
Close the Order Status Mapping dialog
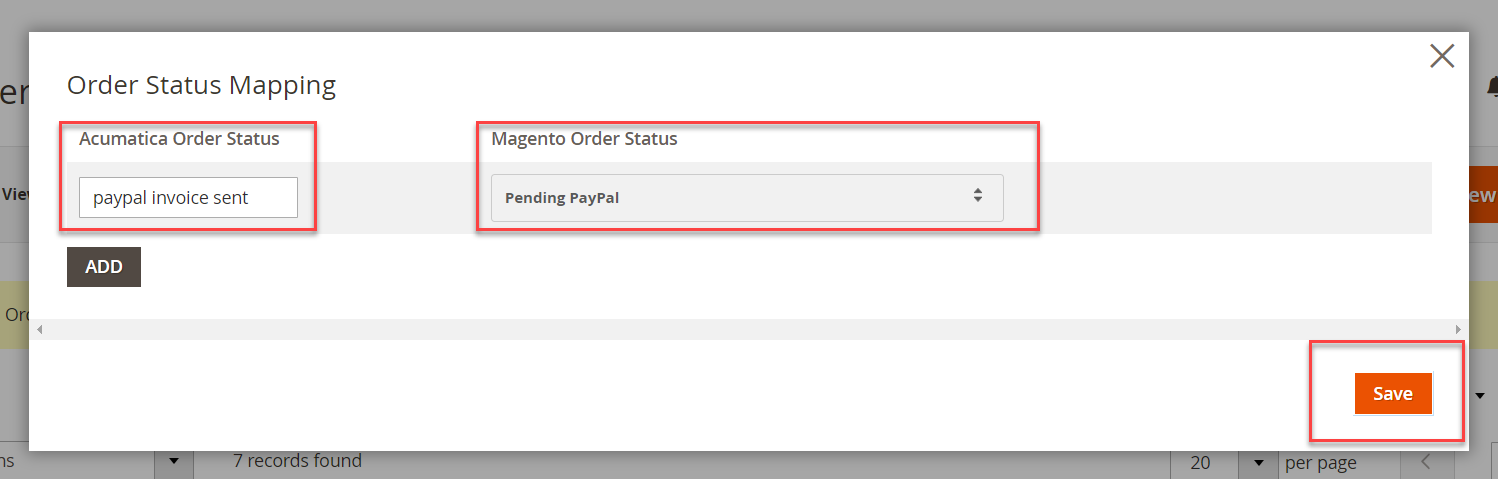1441,56
